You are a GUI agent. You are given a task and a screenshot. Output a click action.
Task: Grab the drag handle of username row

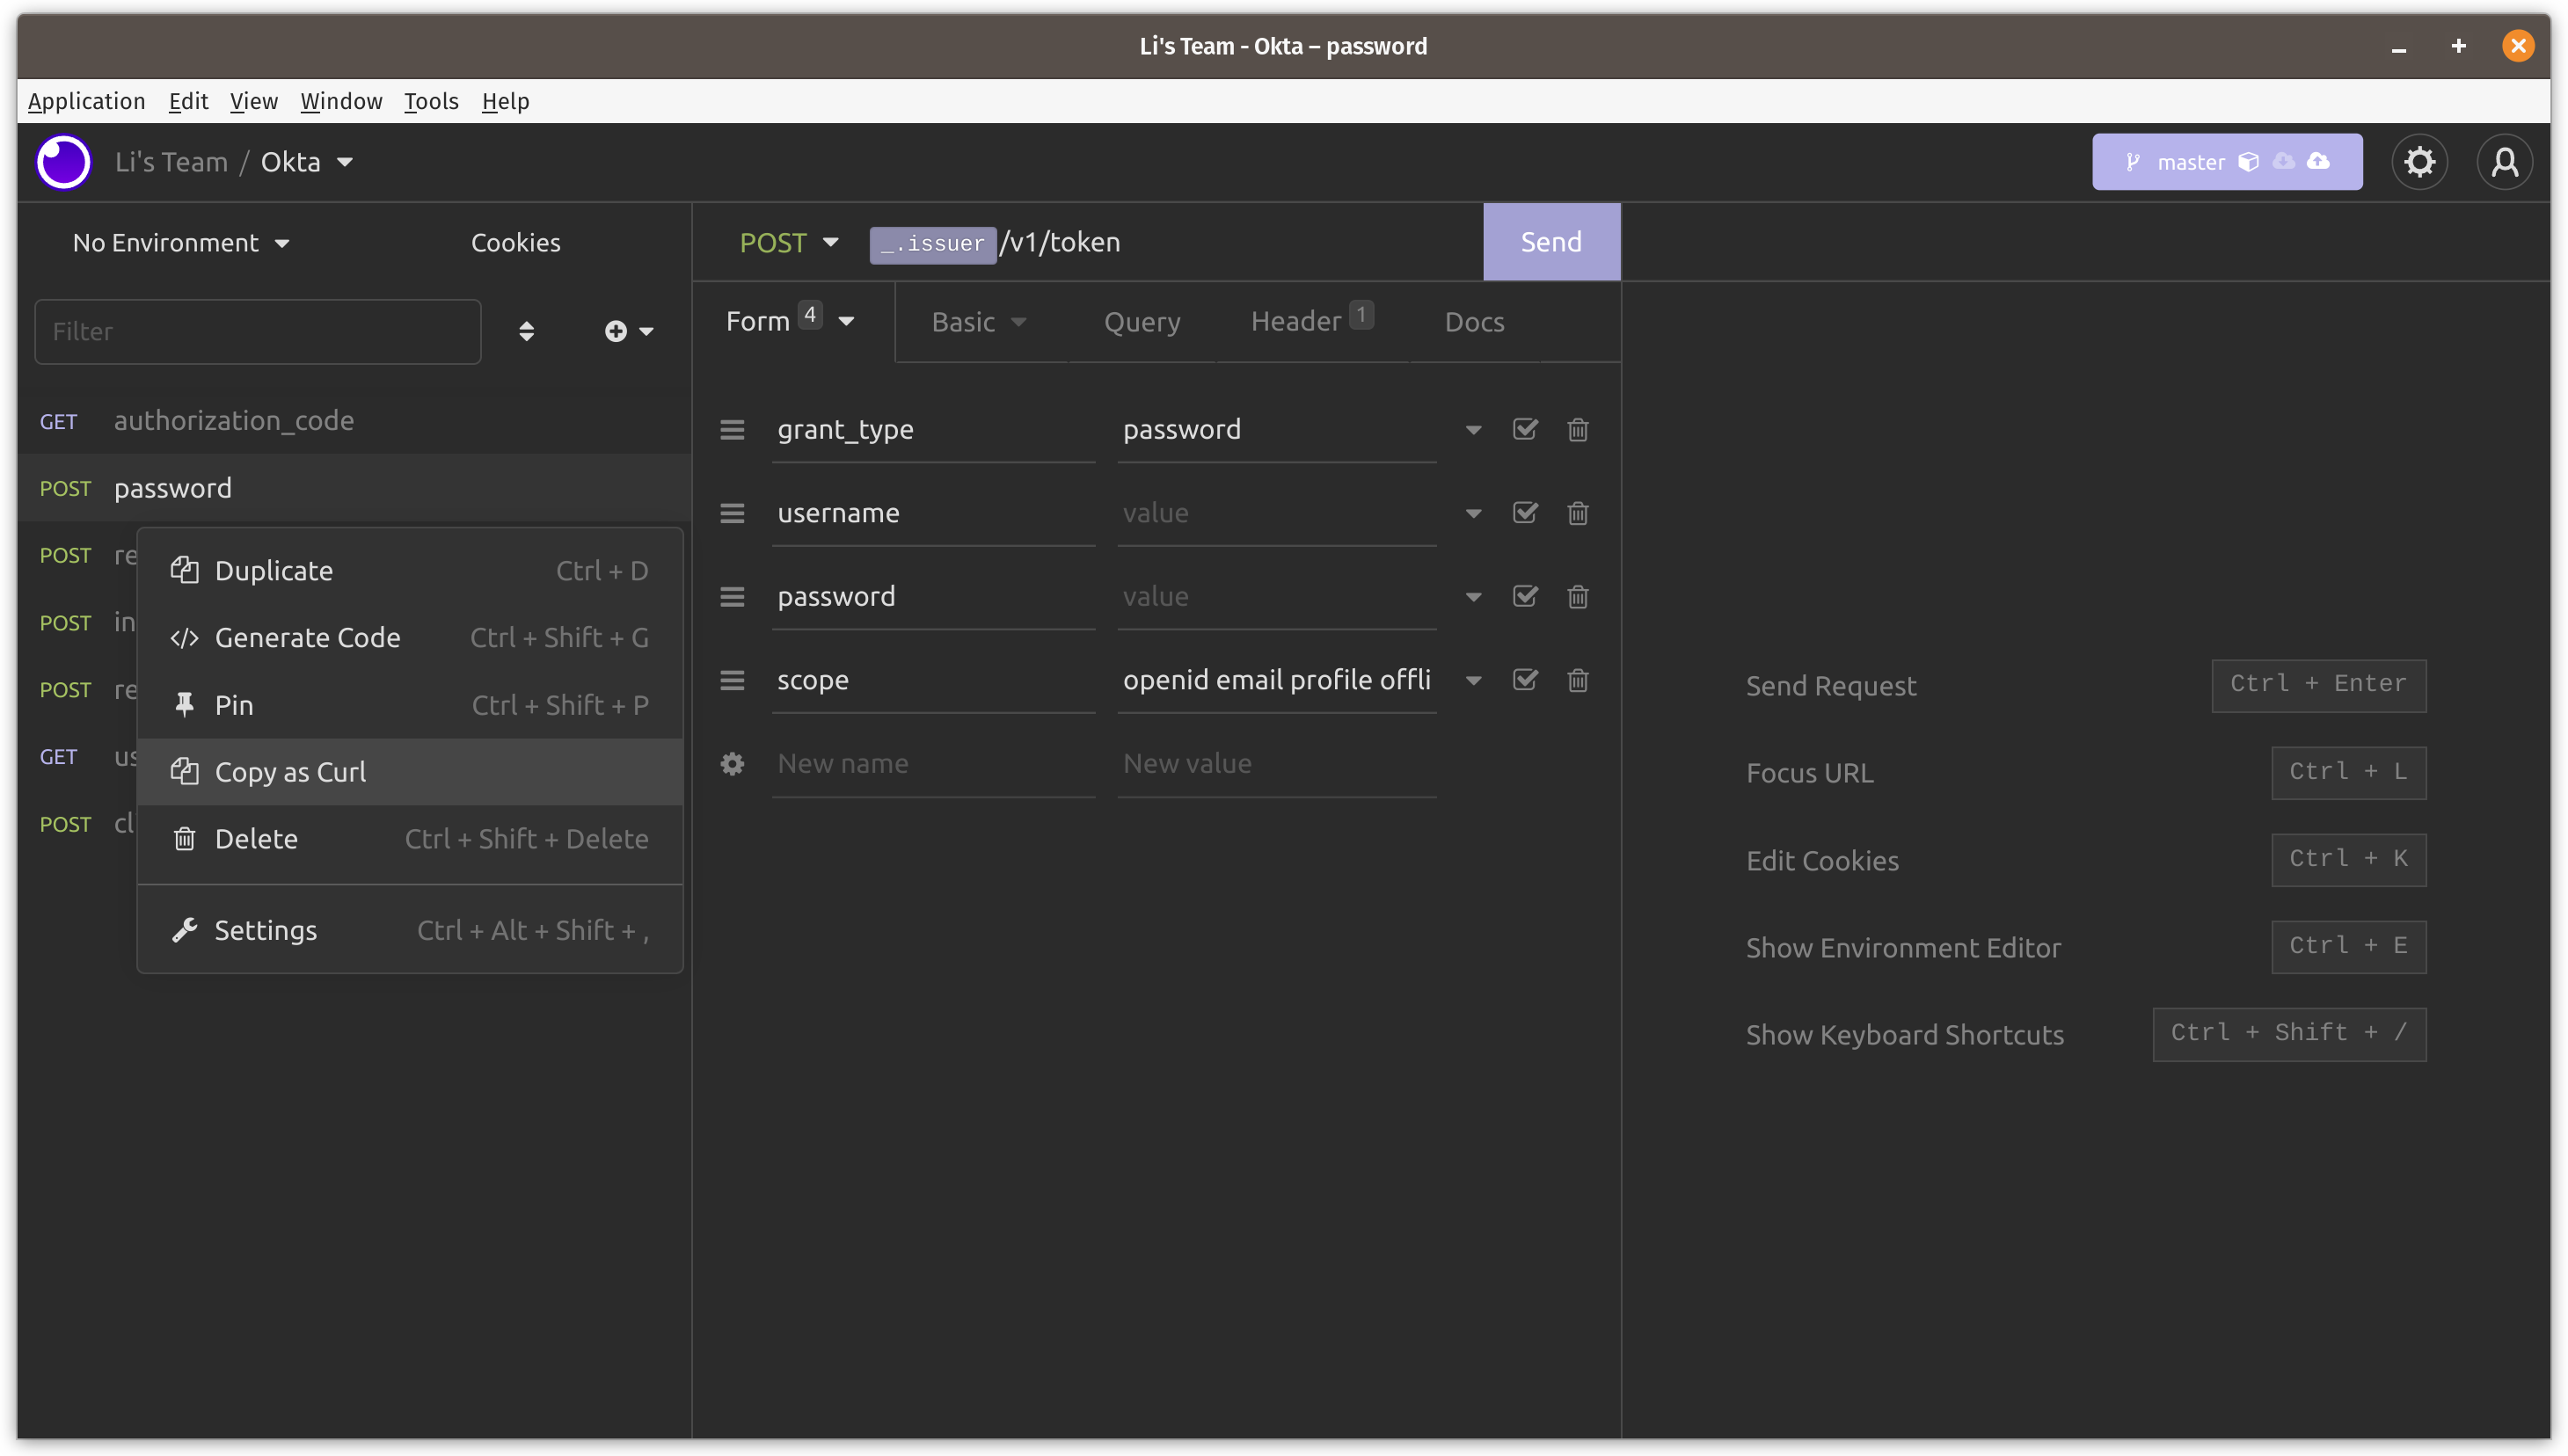[732, 514]
